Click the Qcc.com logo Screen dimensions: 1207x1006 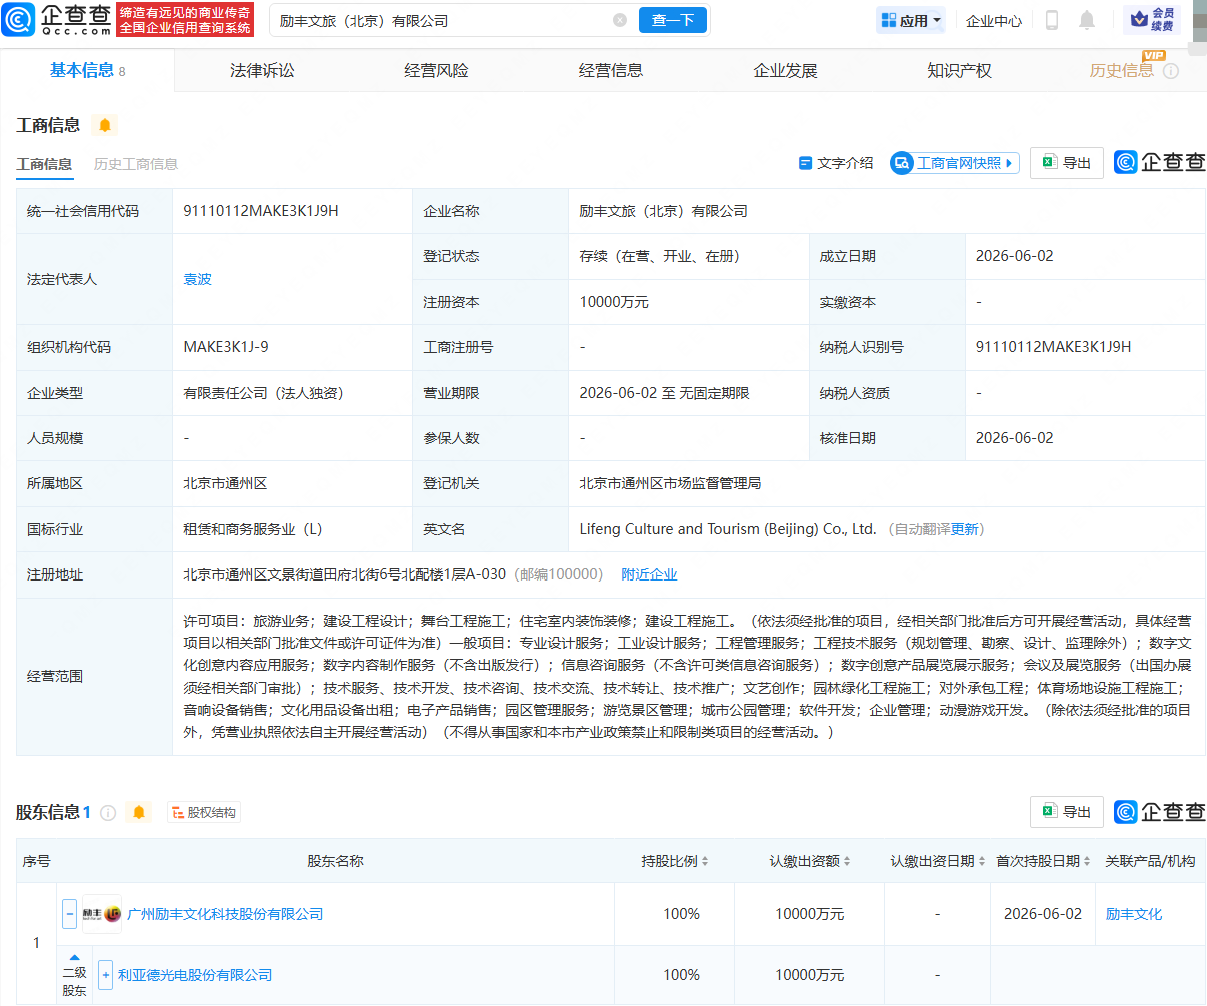tap(57, 19)
